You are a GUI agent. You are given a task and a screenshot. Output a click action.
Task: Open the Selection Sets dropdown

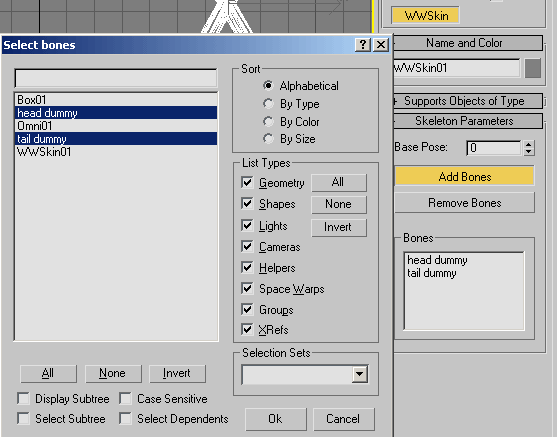click(x=360, y=374)
